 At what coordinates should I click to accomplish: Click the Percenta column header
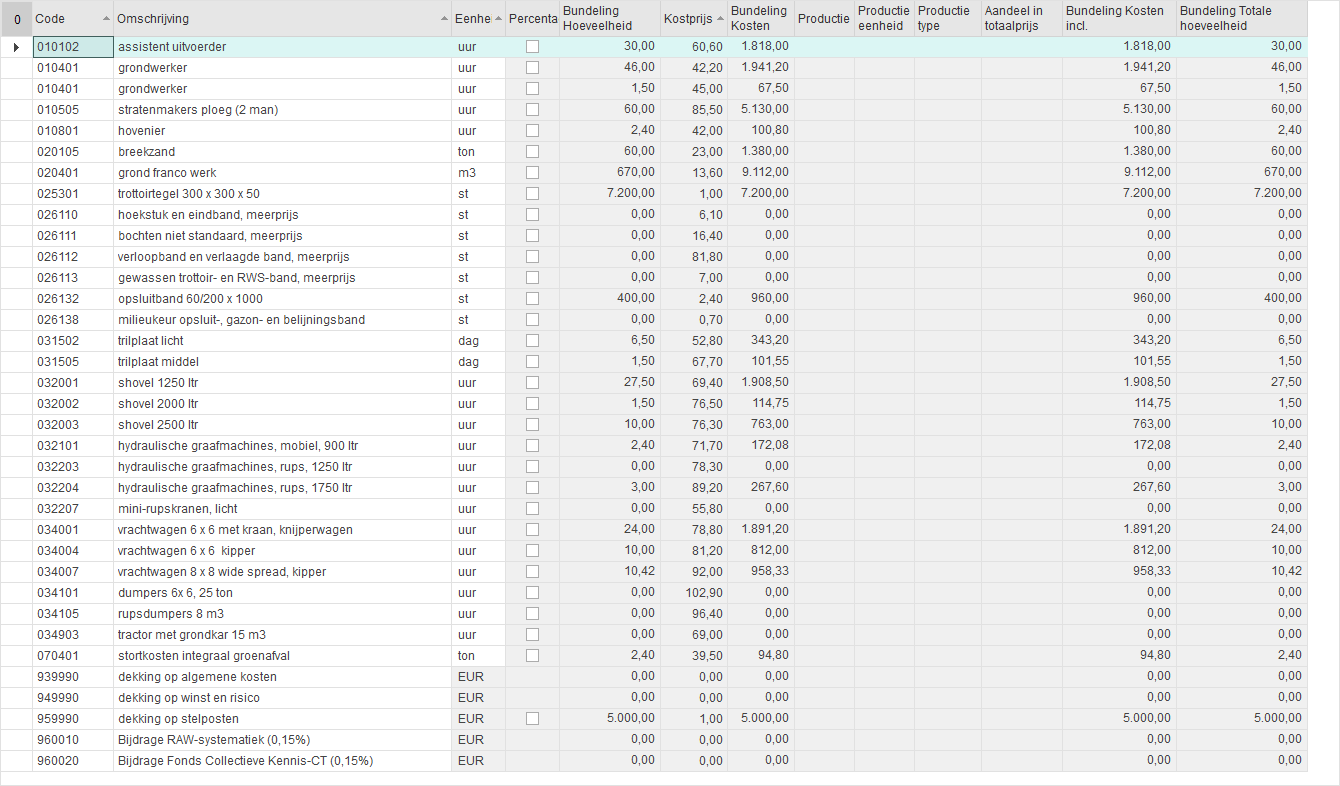(x=532, y=19)
